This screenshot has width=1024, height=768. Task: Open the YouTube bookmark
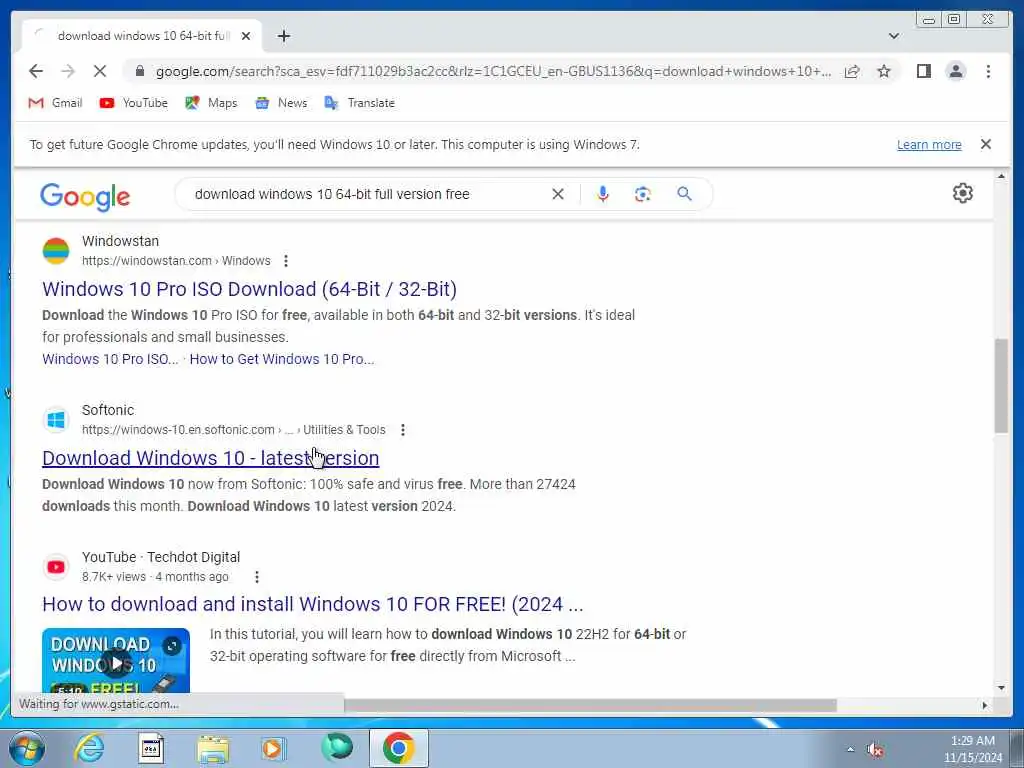click(134, 103)
